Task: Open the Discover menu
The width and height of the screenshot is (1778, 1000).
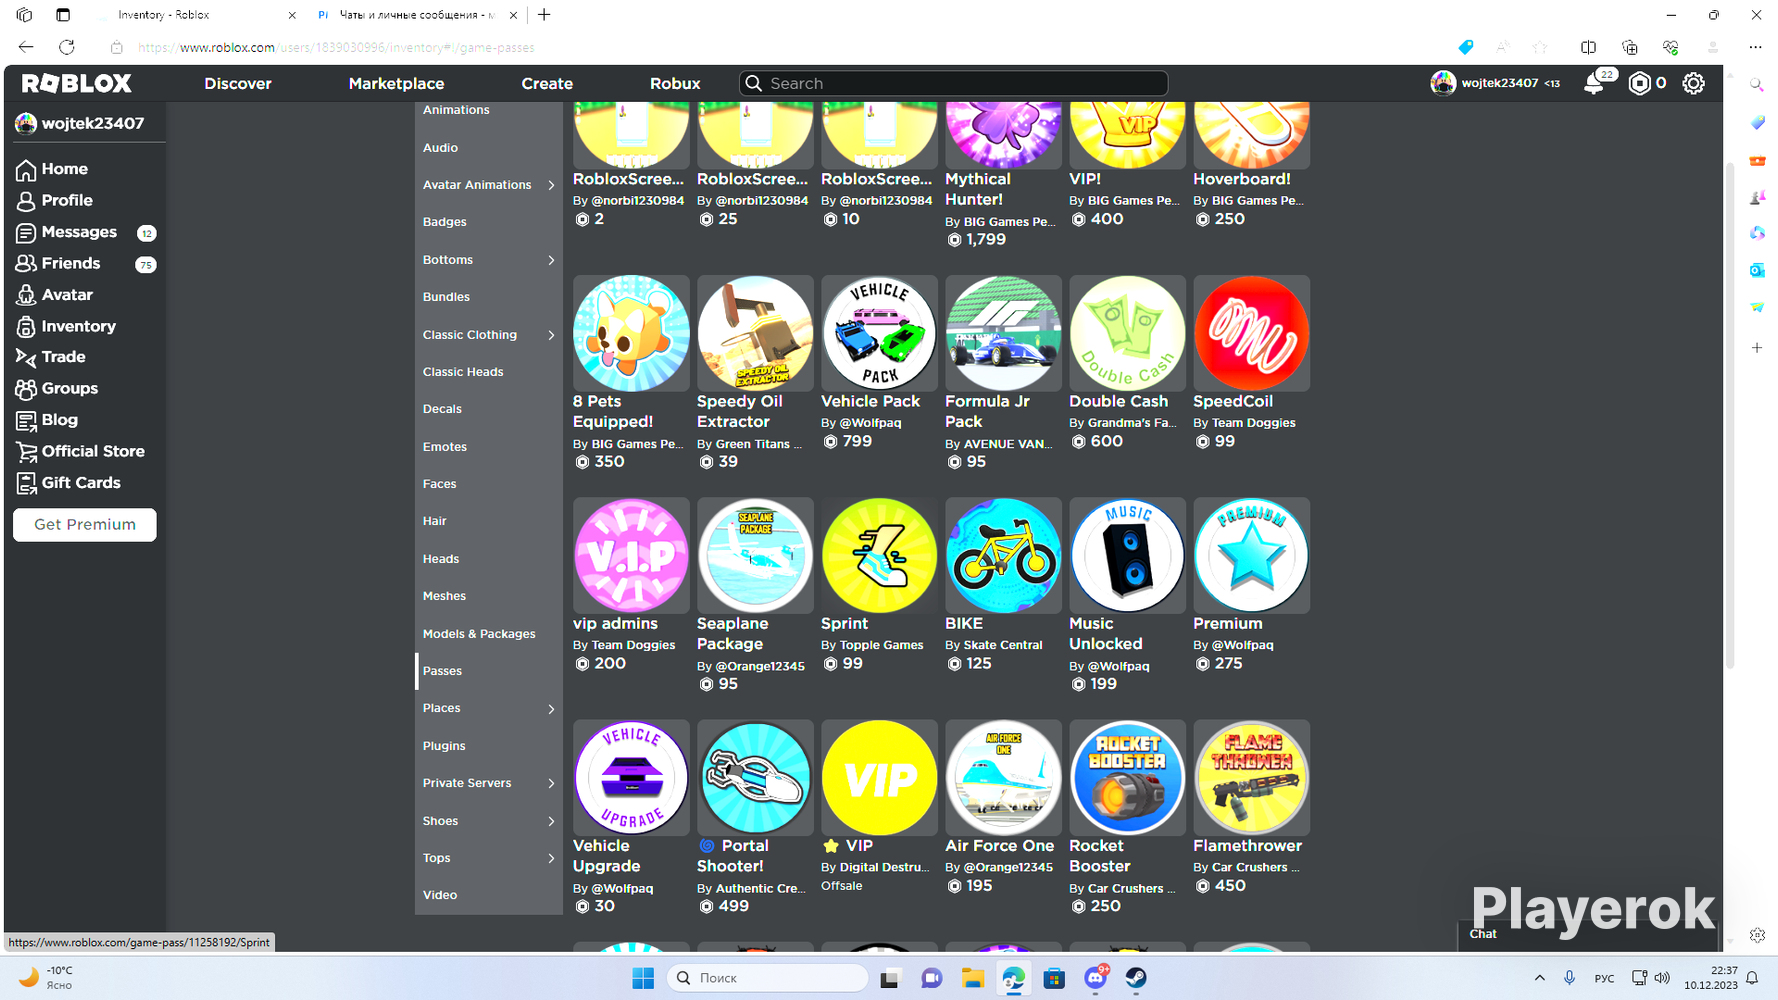Action: coord(238,84)
